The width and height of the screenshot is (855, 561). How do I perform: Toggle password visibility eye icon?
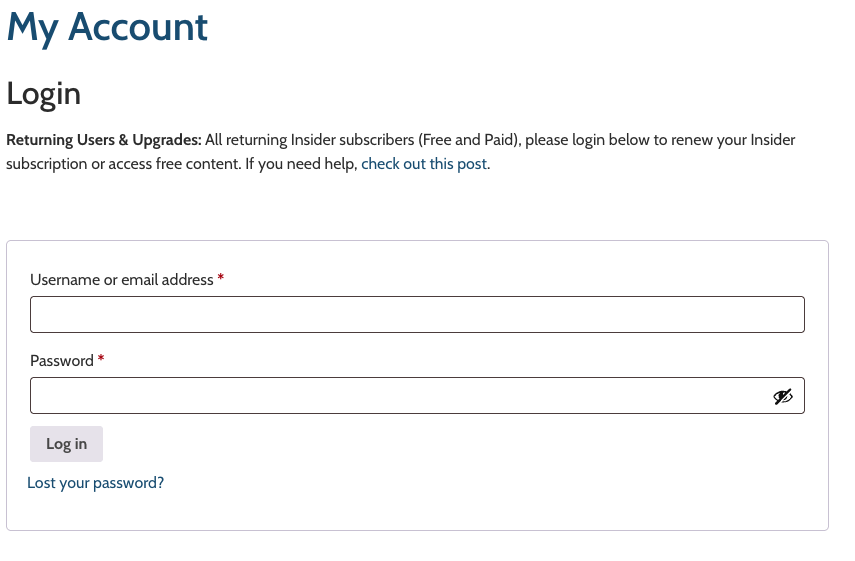tap(783, 396)
